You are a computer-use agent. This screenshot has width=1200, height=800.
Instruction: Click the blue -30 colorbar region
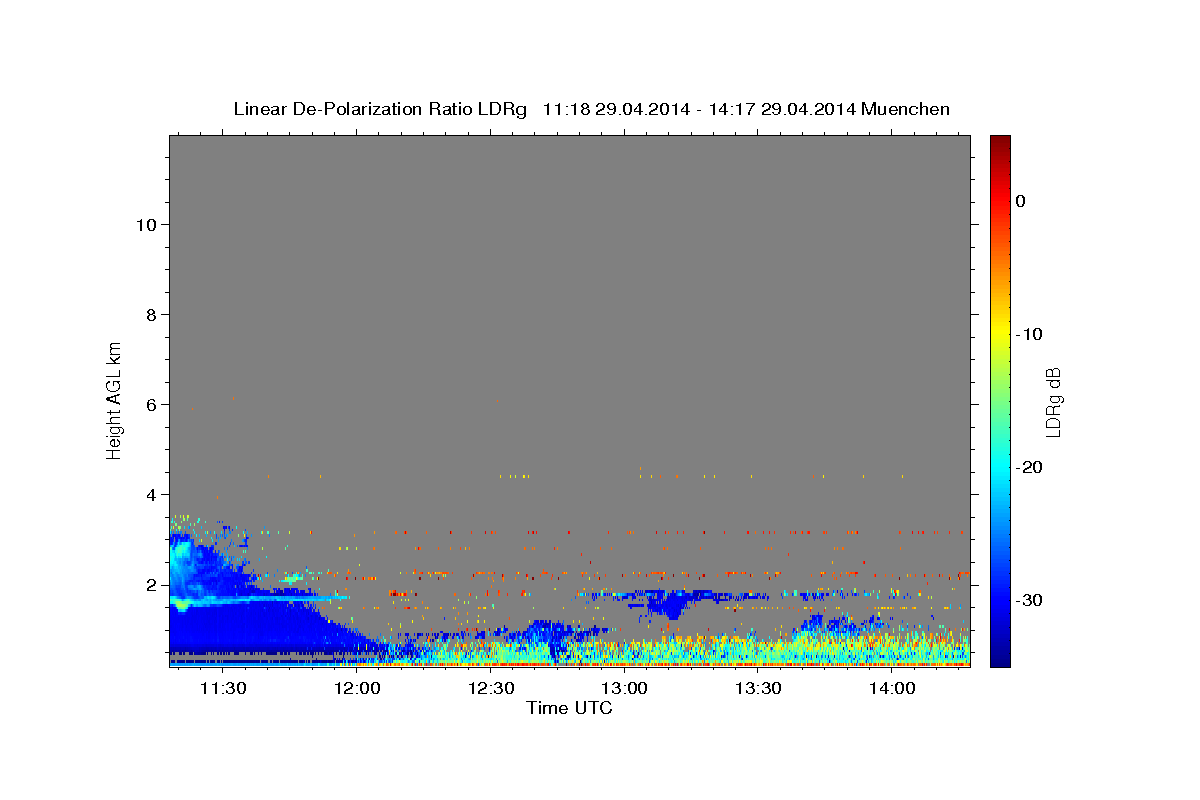coord(1000,600)
